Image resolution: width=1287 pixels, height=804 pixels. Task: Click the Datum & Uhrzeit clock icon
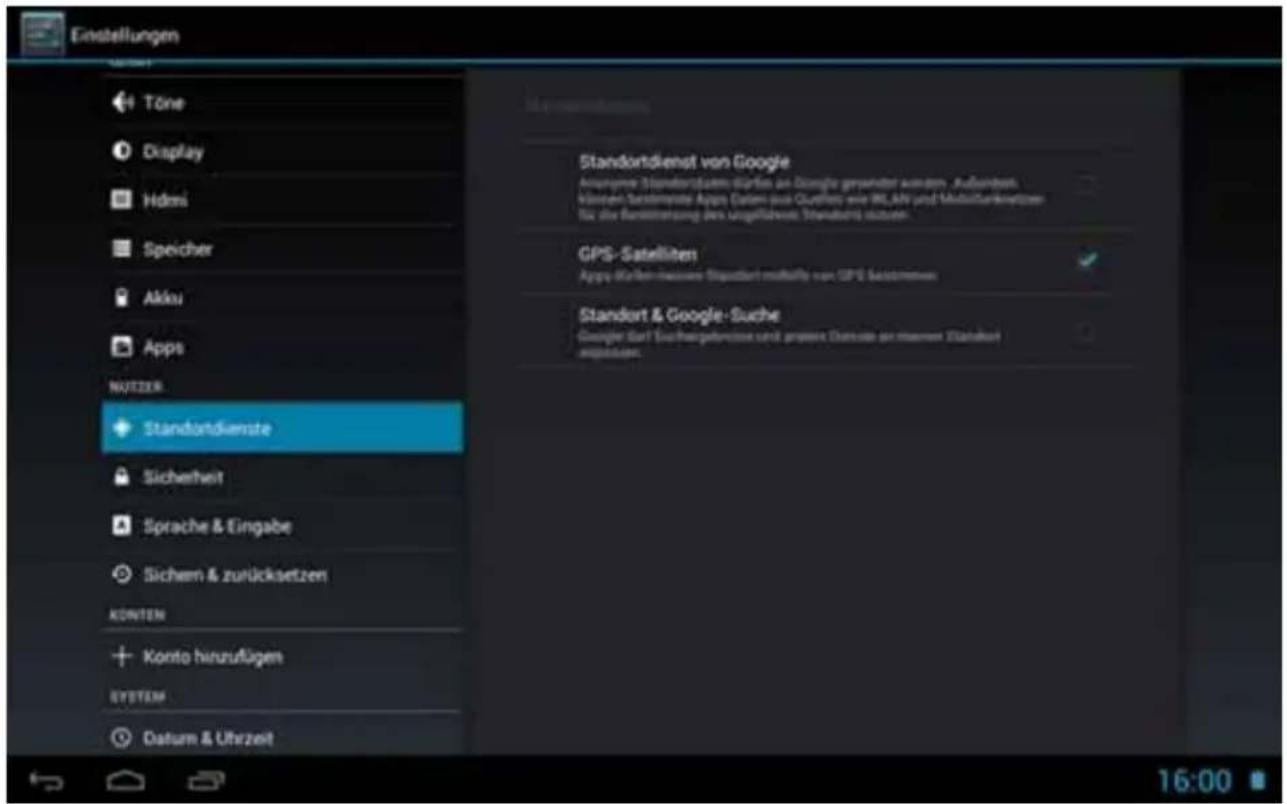(x=121, y=738)
